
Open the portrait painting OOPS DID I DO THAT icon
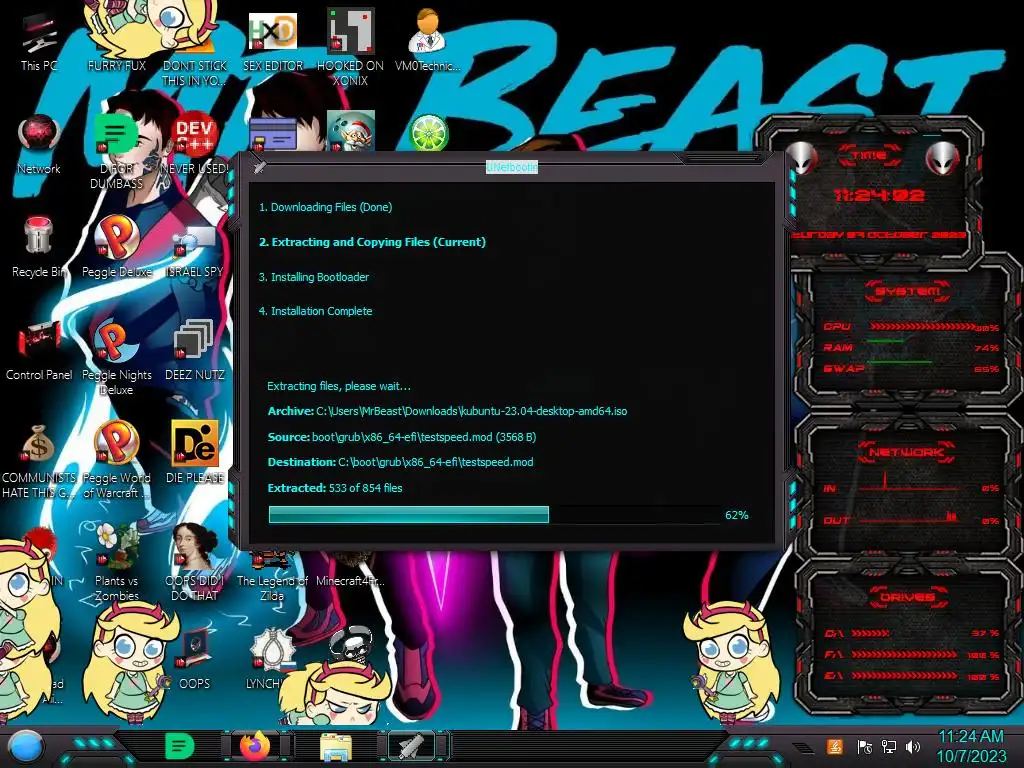[195, 563]
